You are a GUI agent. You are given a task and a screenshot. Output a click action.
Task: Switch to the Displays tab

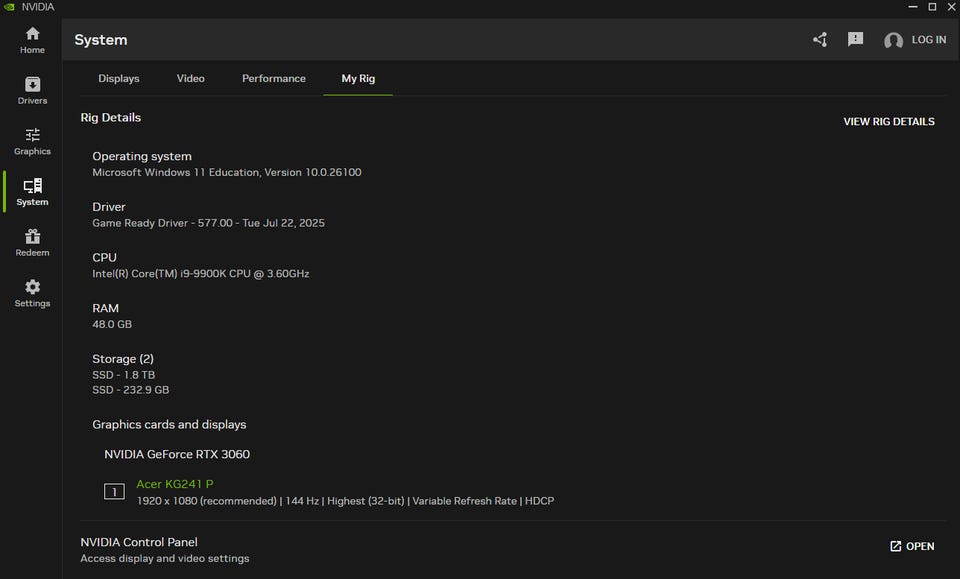point(119,78)
